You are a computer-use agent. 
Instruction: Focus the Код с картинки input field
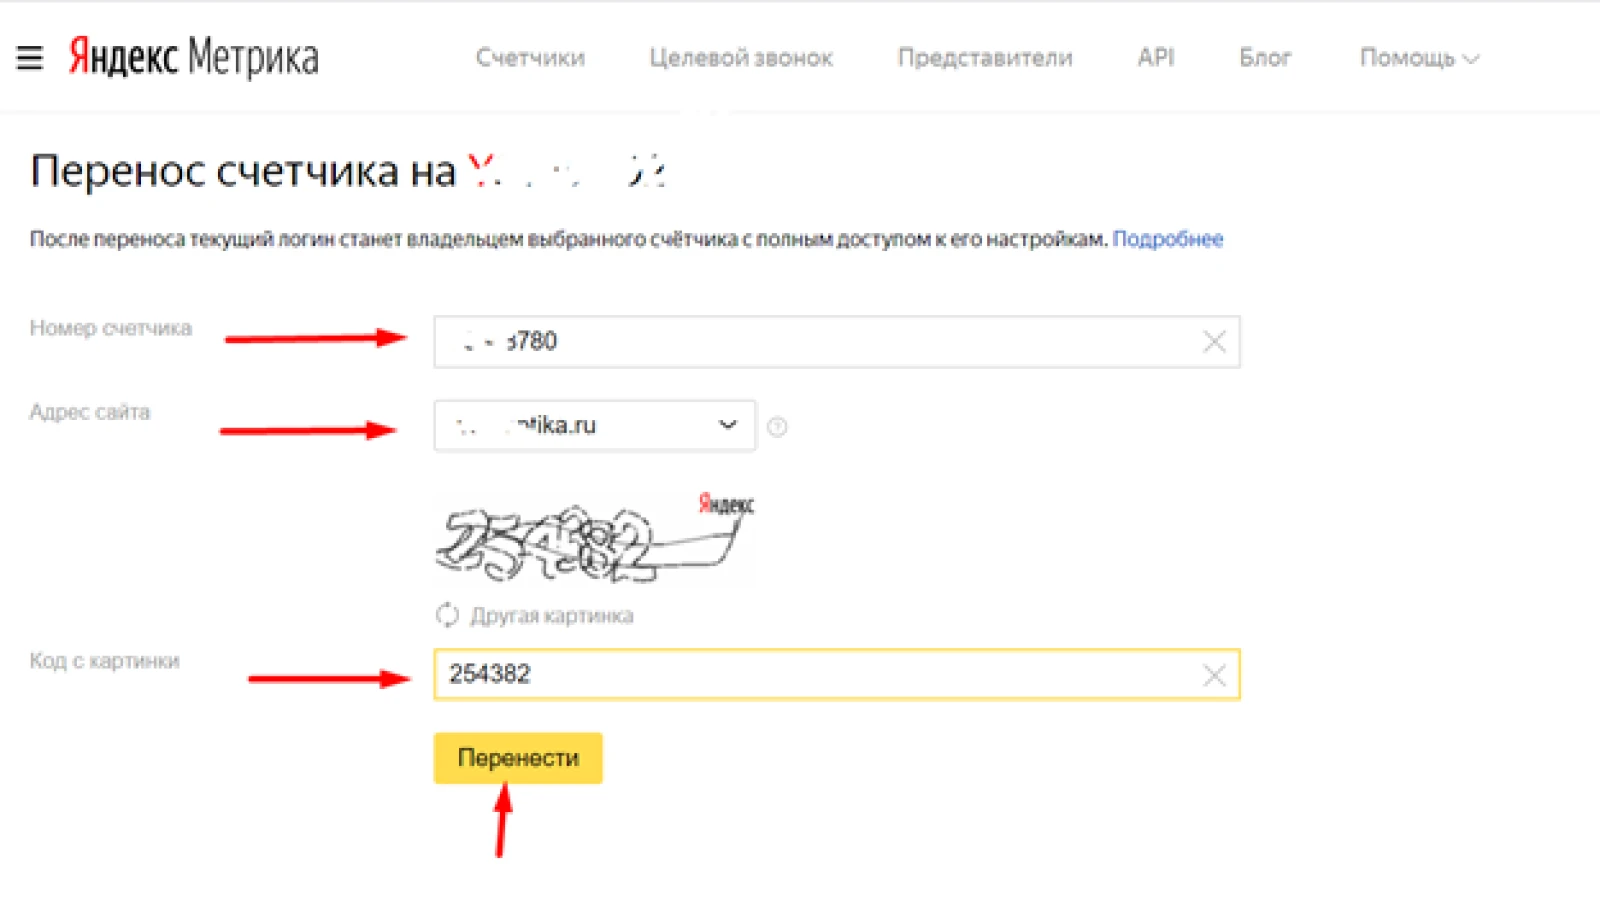click(x=837, y=675)
